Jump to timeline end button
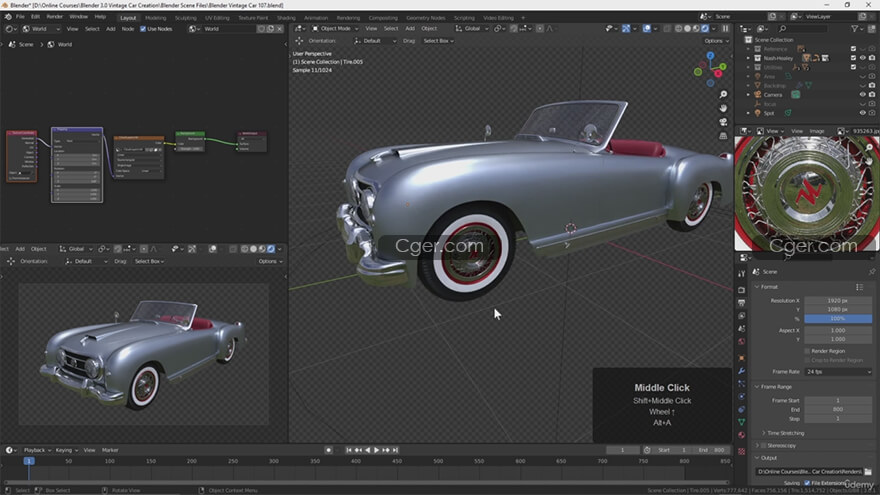The height and width of the screenshot is (495, 880). [x=395, y=450]
